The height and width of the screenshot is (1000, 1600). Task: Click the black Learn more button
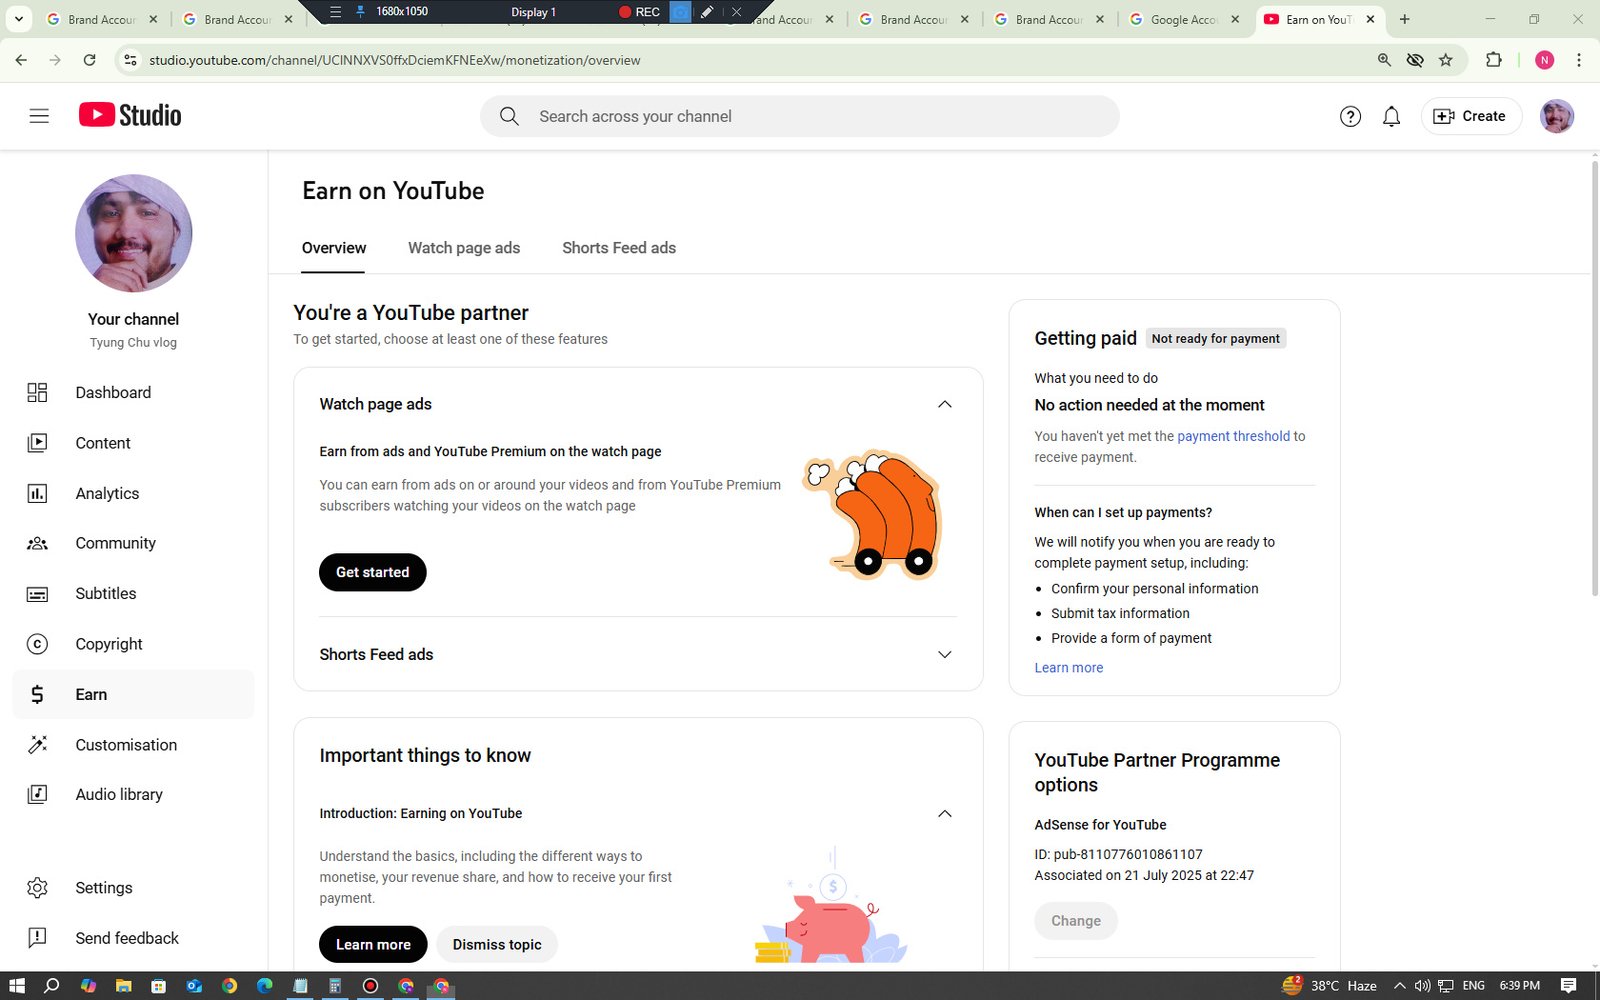(x=373, y=944)
